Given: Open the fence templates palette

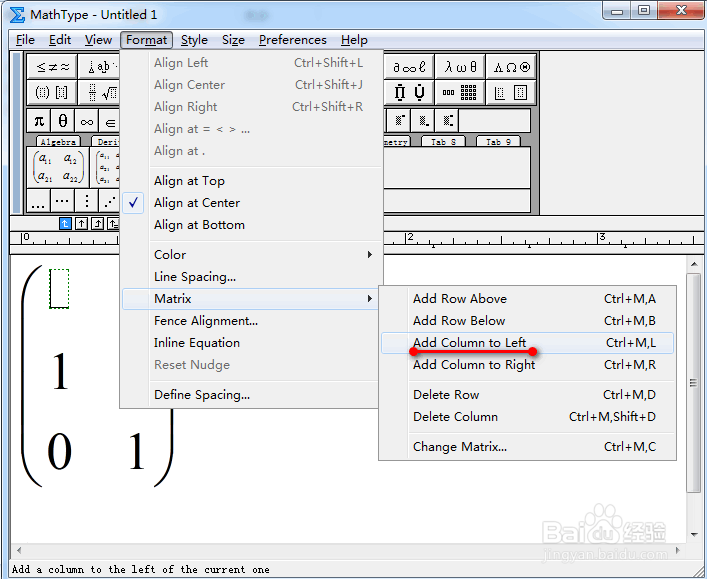Looking at the screenshot, I should tap(52, 92).
